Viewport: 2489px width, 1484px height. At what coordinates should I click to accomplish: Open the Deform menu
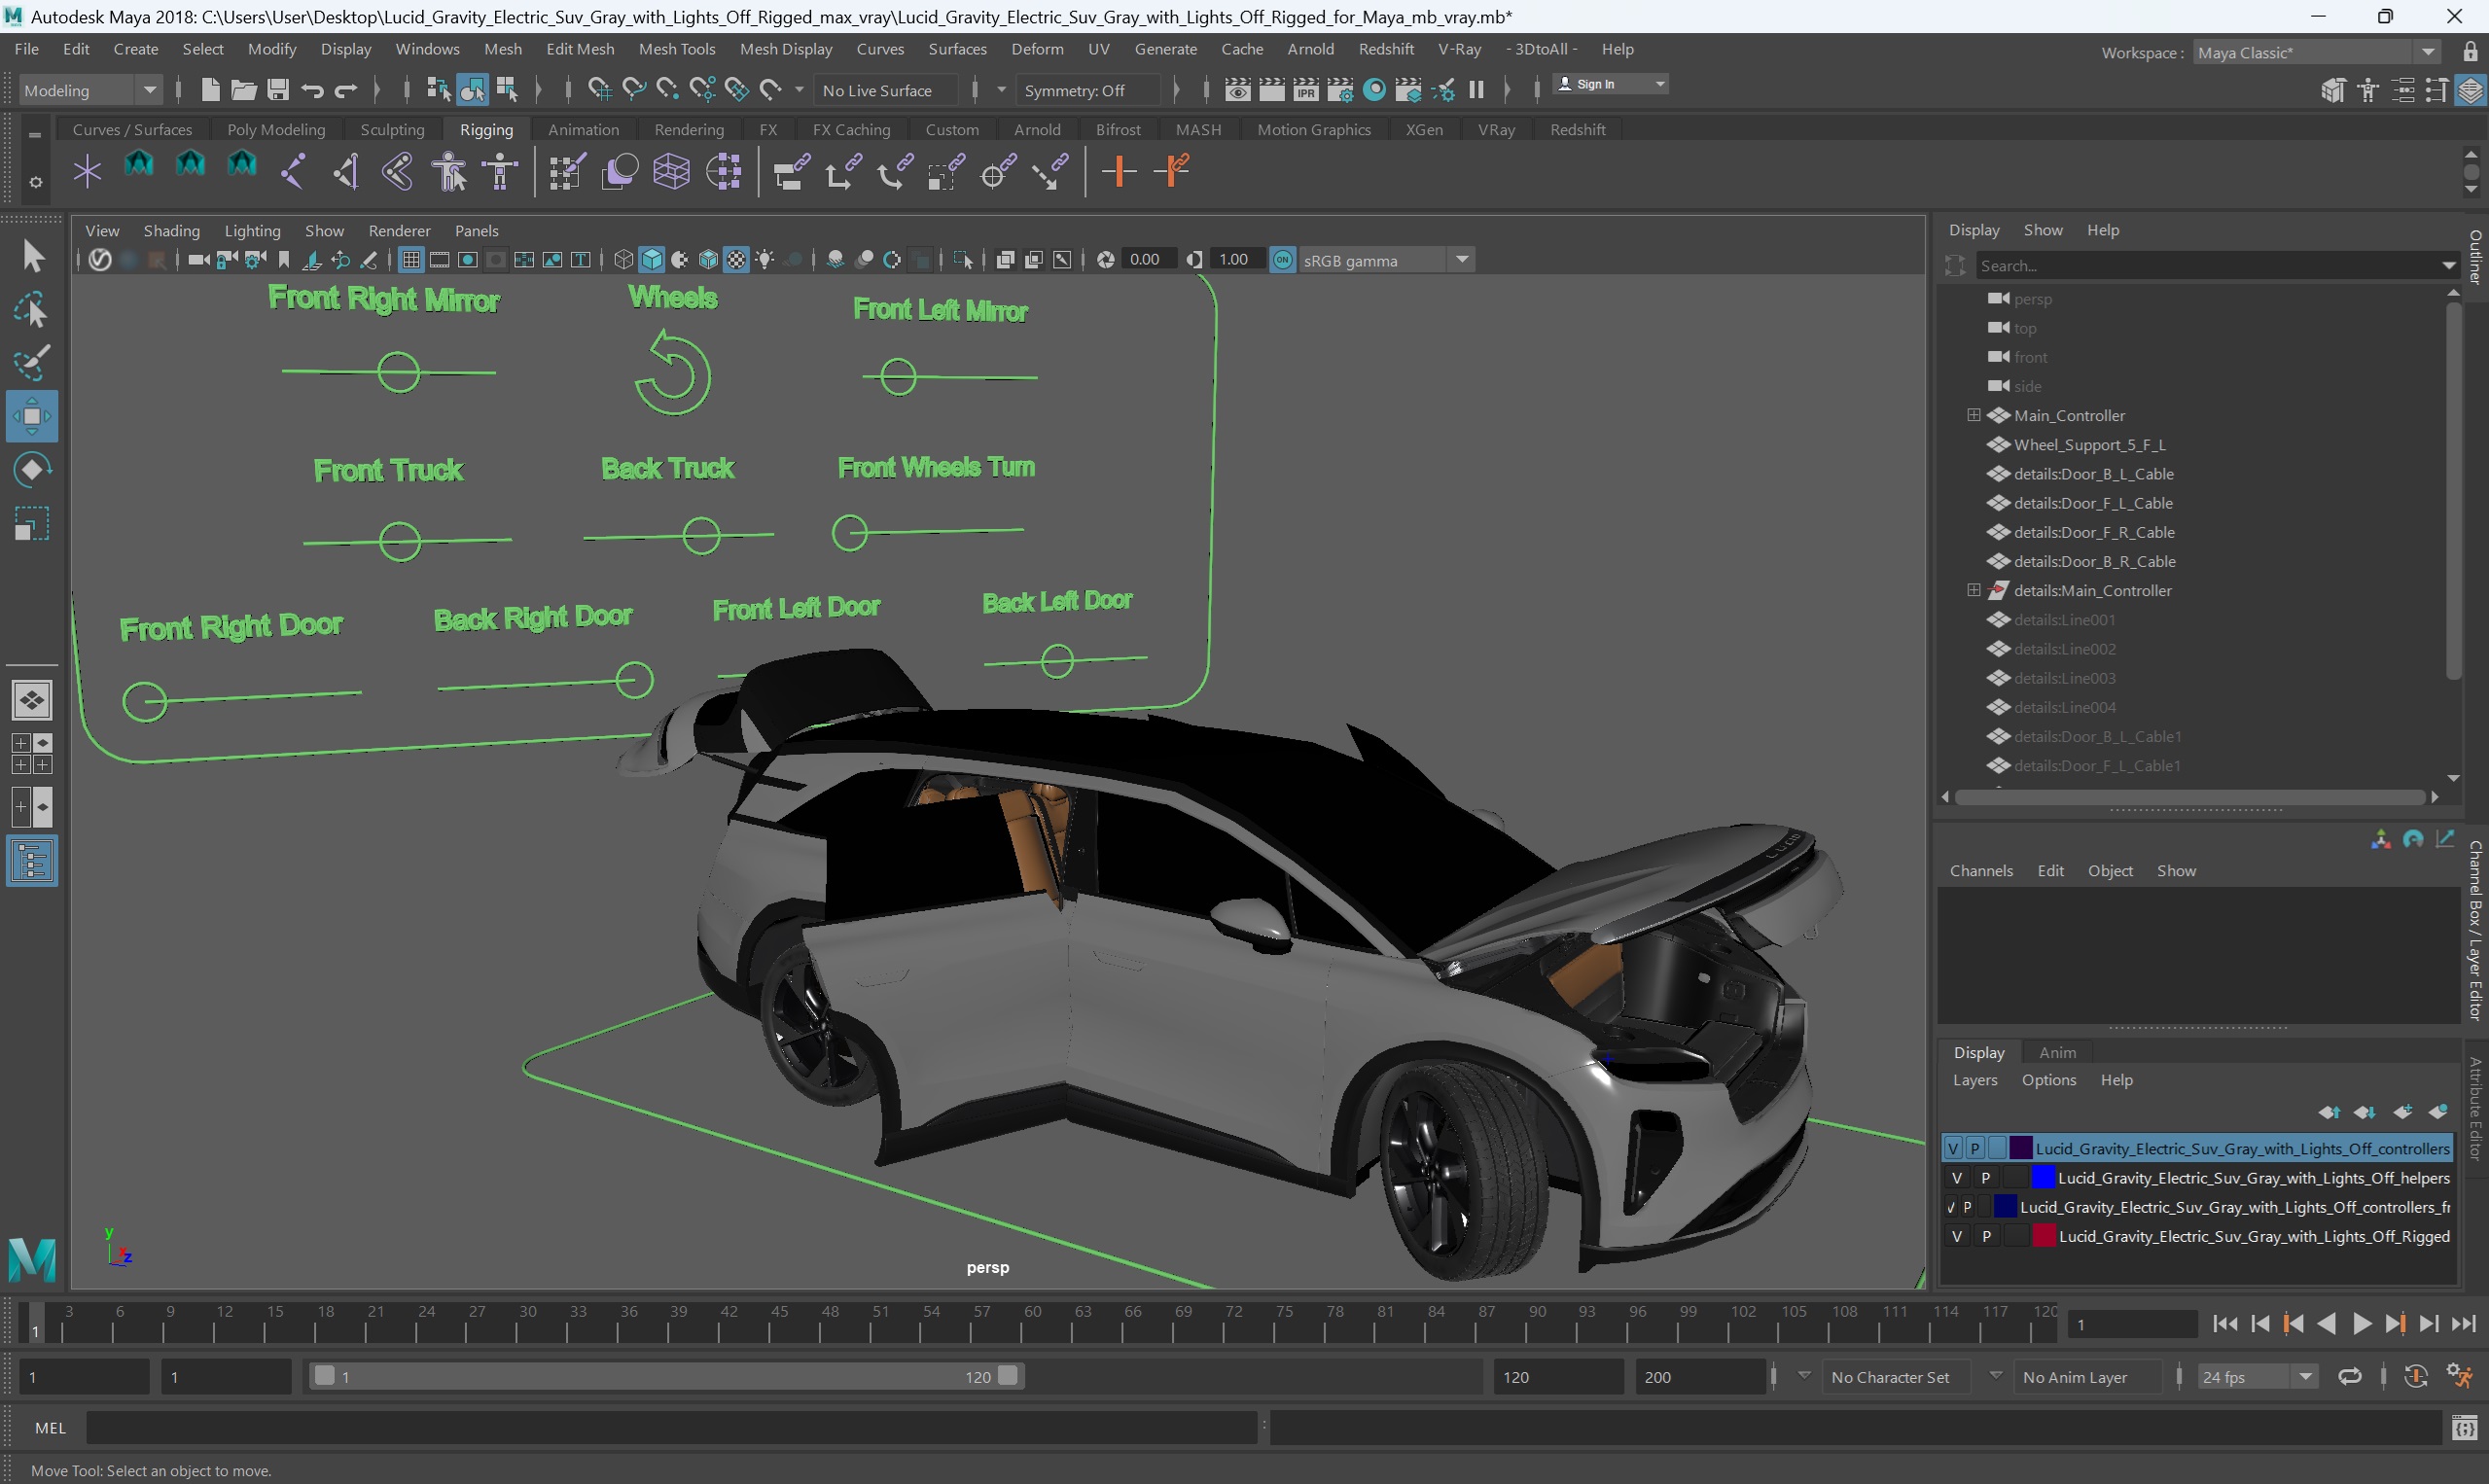click(1037, 49)
